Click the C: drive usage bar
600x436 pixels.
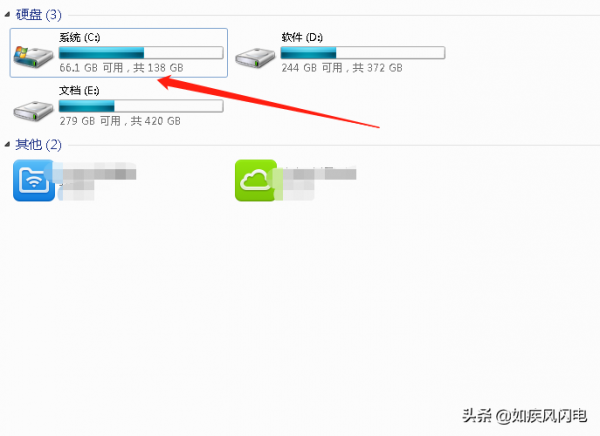tap(141, 52)
